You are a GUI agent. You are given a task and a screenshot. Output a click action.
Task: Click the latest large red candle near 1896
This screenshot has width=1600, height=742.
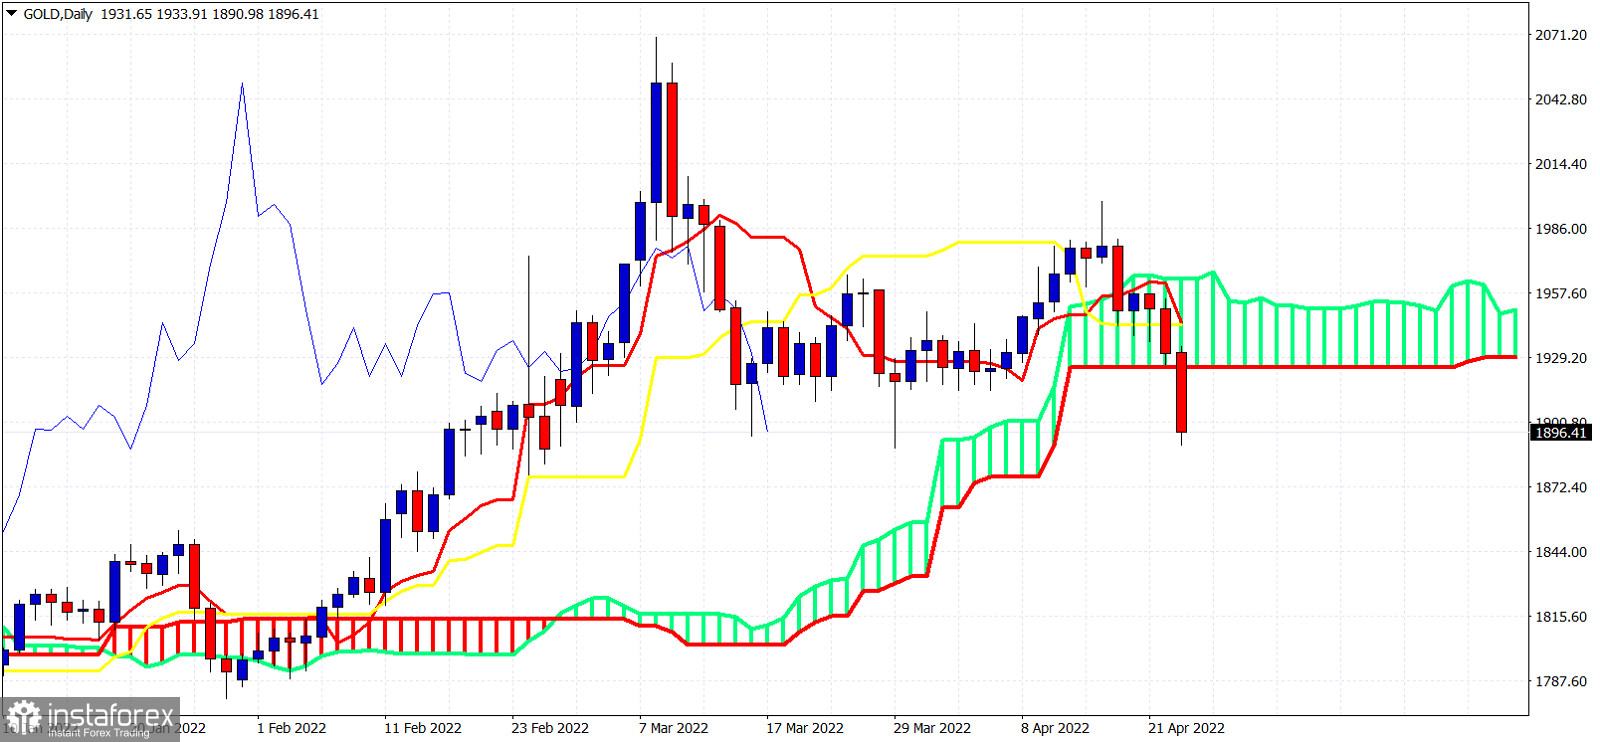tap(1182, 392)
